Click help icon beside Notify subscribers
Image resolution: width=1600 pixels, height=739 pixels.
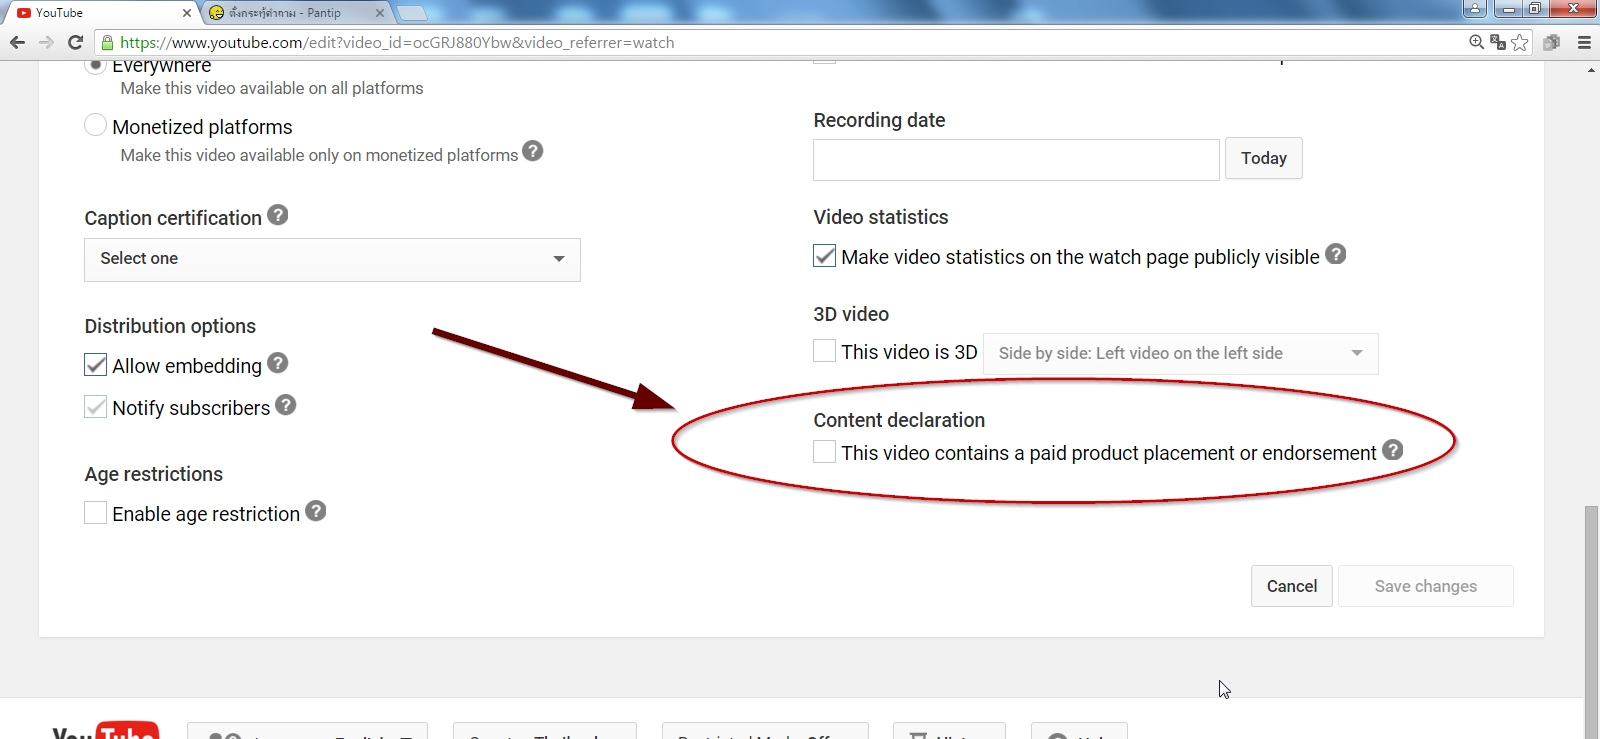(286, 405)
